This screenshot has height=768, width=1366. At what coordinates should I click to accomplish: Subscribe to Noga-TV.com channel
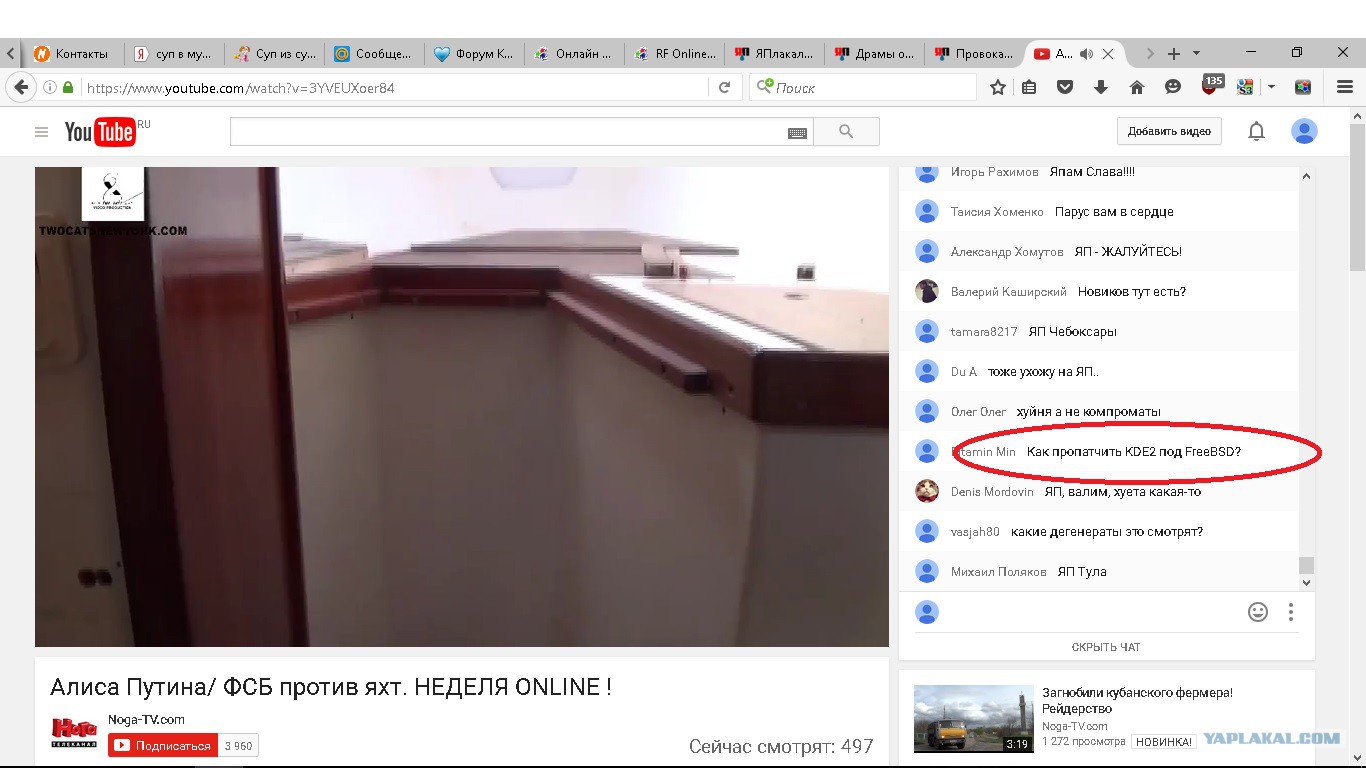(162, 746)
